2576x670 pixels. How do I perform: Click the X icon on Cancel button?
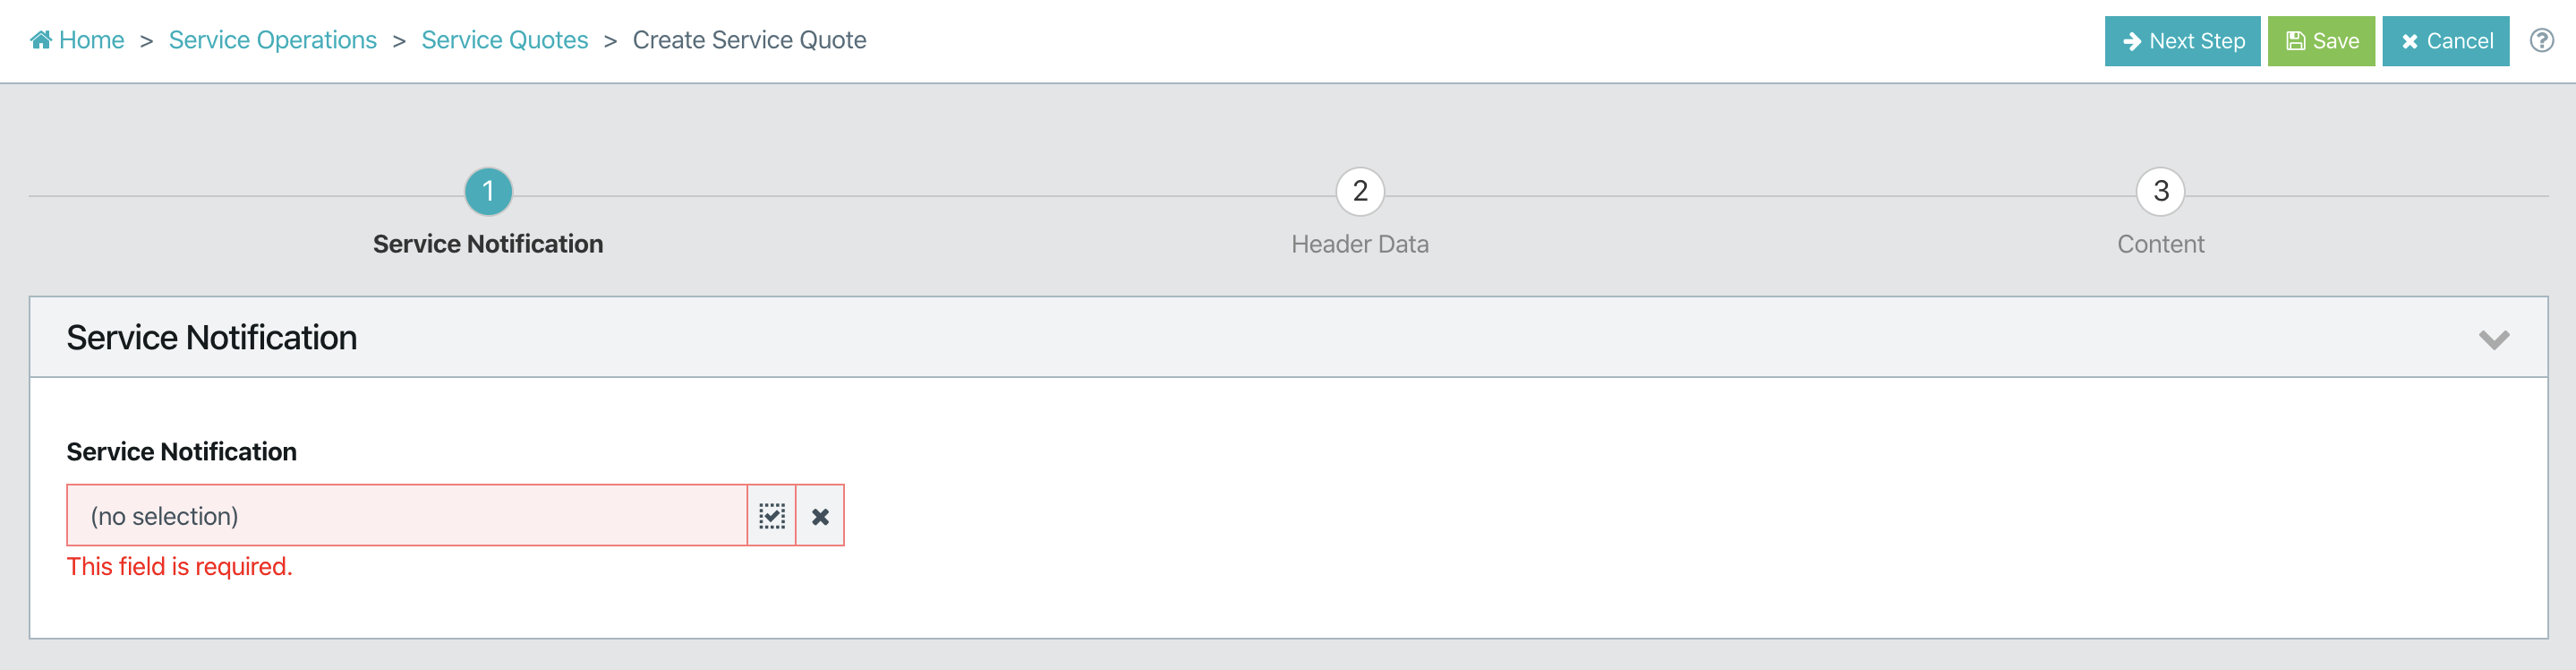coord(2410,41)
